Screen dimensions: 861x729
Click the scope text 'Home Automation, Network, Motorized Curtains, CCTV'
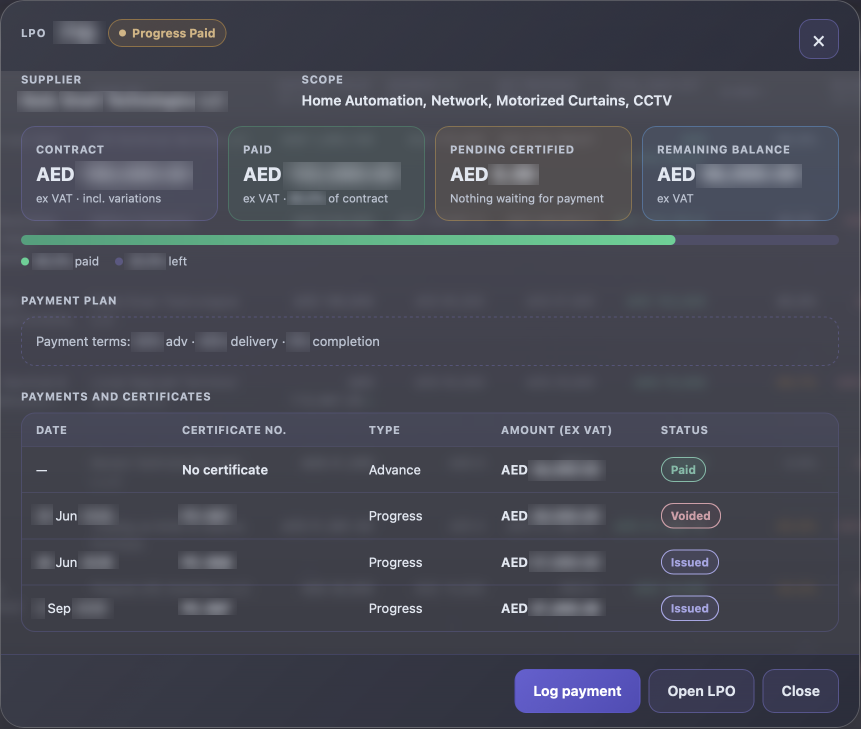pyautogui.click(x=487, y=100)
